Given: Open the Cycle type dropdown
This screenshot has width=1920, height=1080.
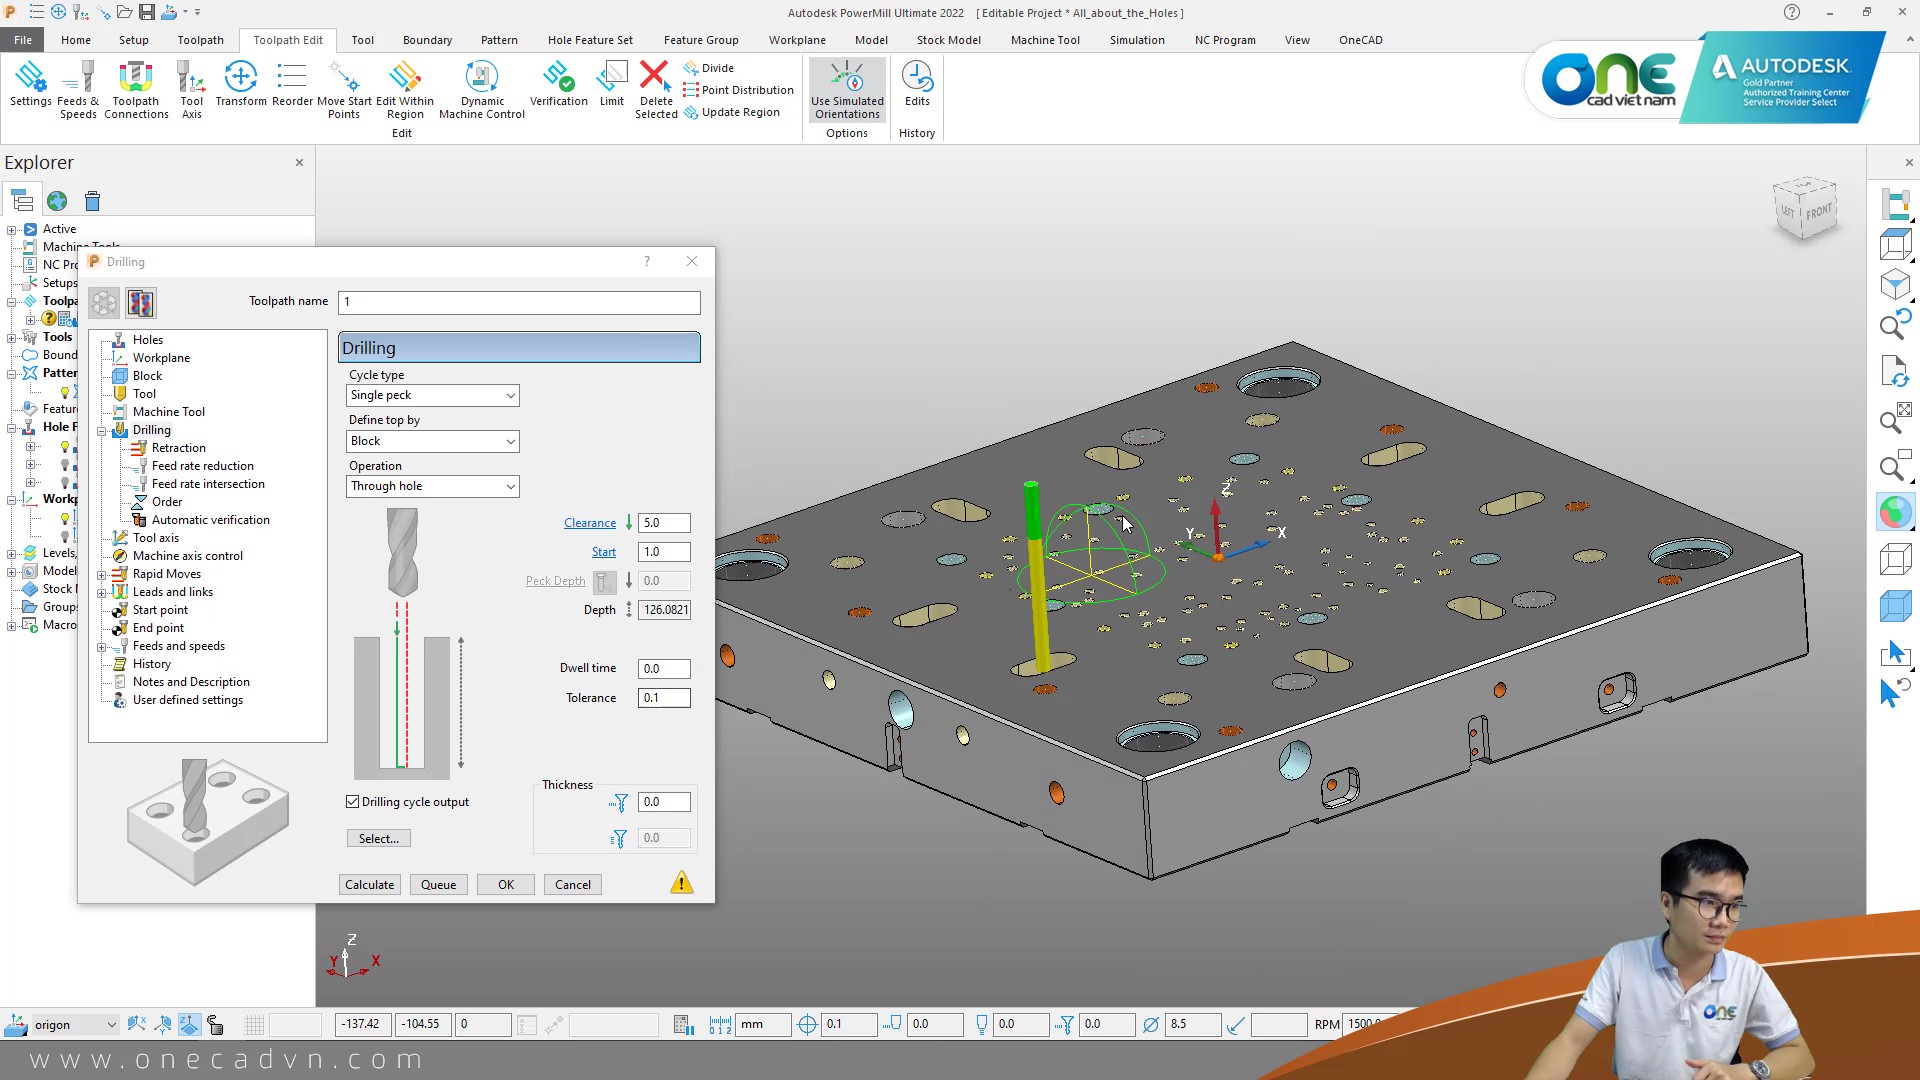Looking at the screenshot, I should click(x=433, y=396).
